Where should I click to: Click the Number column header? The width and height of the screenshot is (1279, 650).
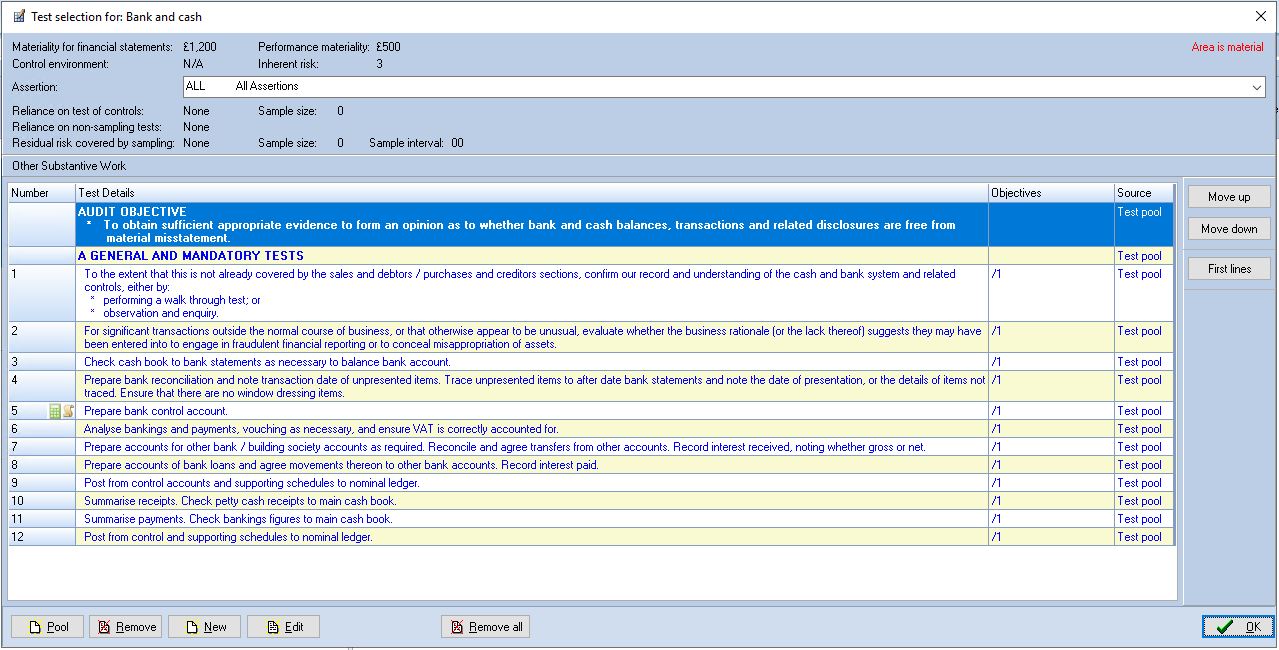pyautogui.click(x=42, y=193)
